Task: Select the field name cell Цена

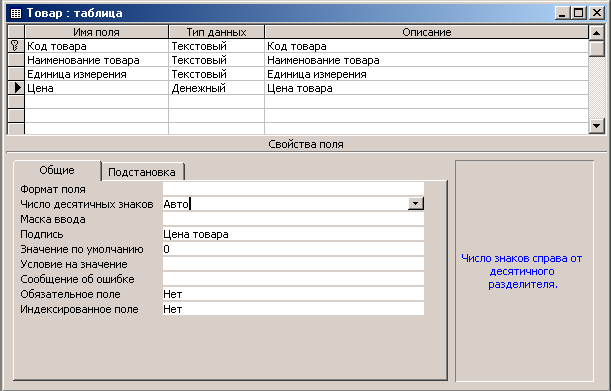Action: click(97, 88)
